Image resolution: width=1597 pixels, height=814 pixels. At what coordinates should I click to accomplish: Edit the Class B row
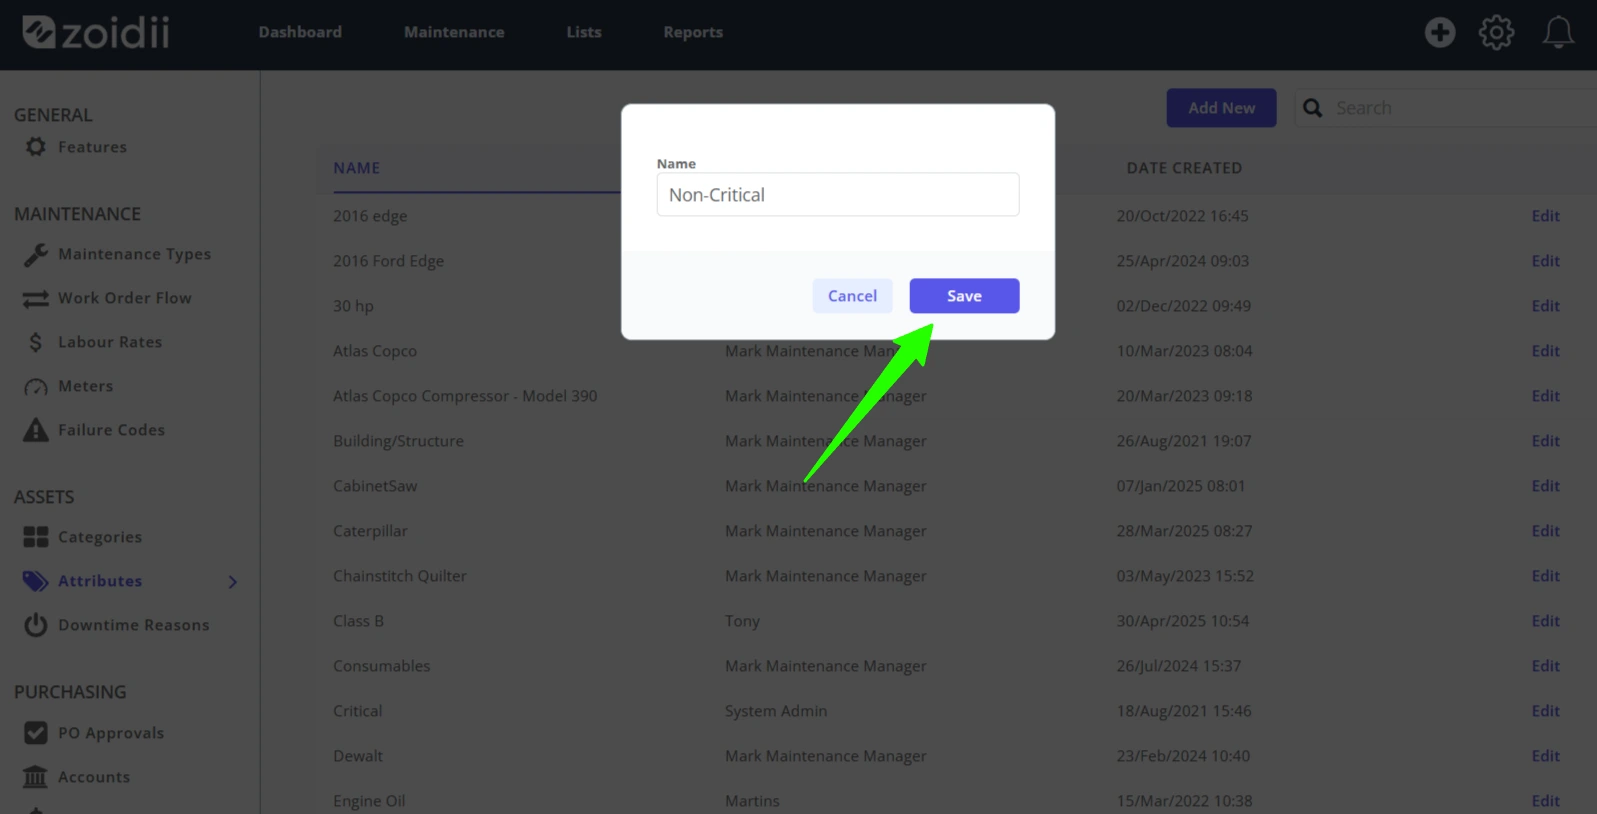point(1545,621)
